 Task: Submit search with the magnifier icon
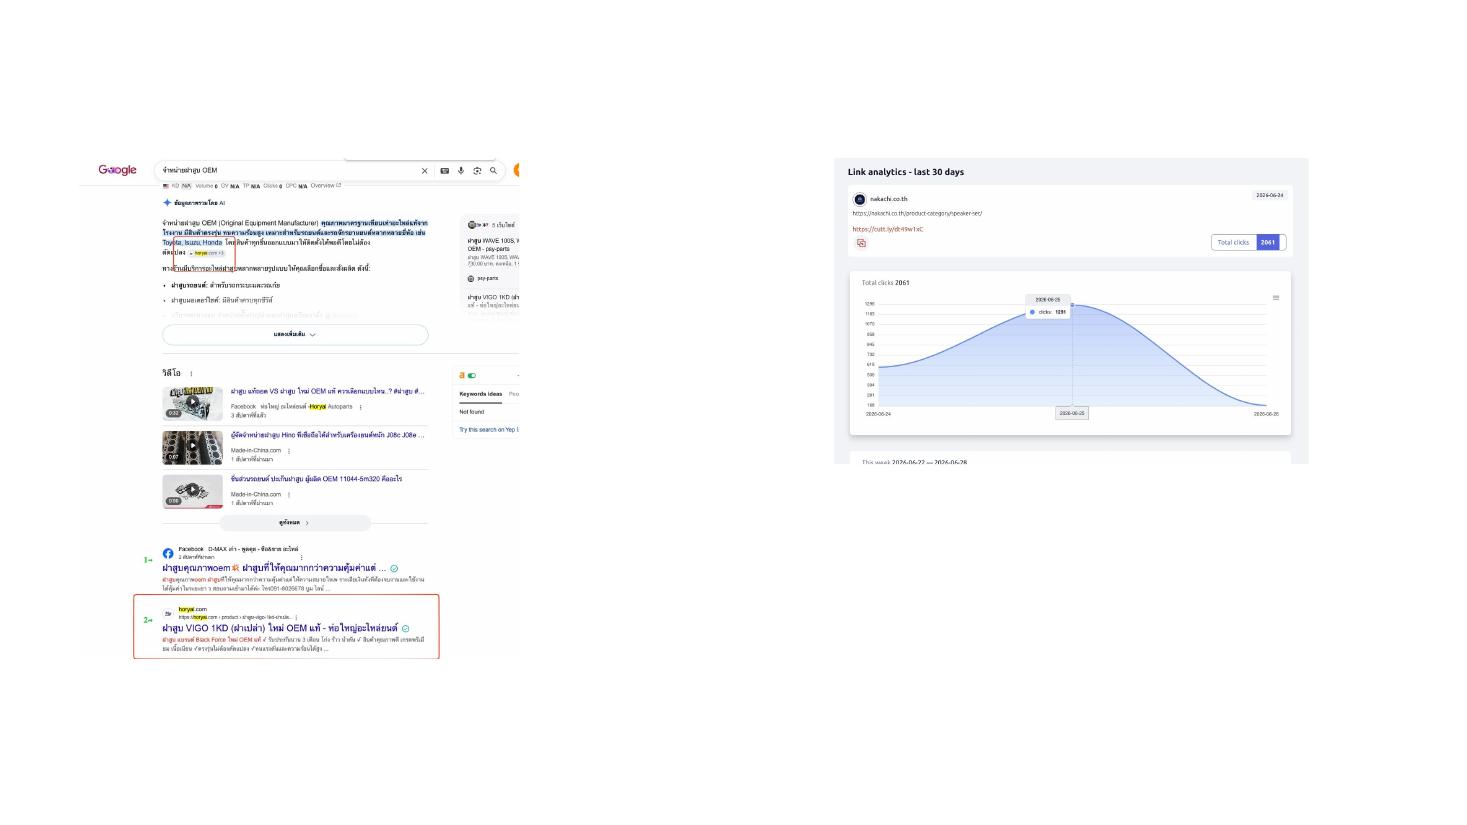(x=493, y=171)
